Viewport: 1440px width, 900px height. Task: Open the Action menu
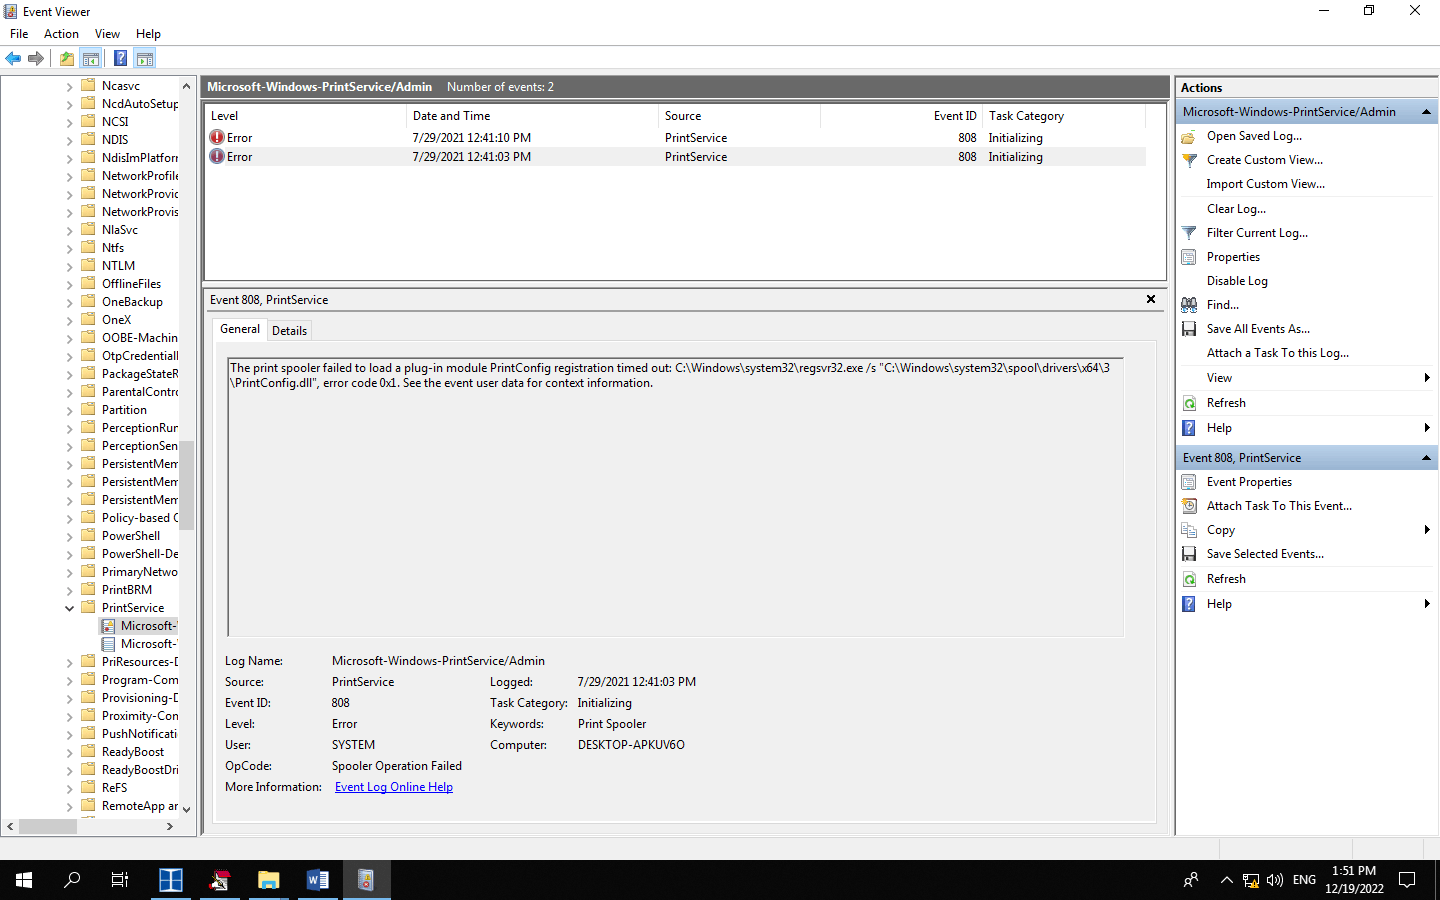coord(61,34)
